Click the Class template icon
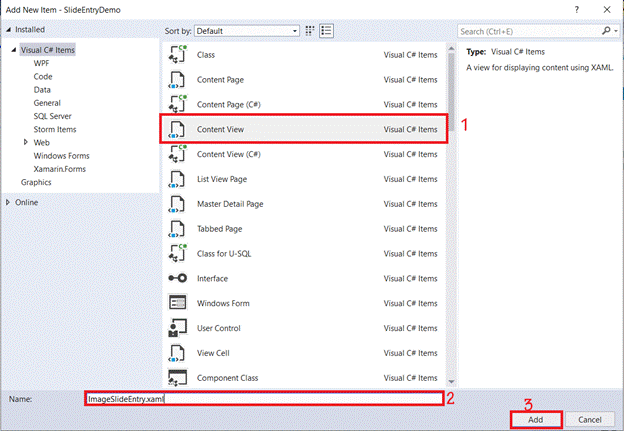Screen dimensions: 624x431 click(177, 55)
